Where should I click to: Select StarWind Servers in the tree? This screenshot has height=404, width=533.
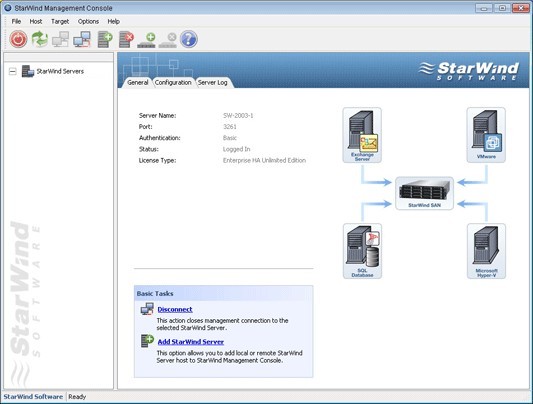coord(60,71)
